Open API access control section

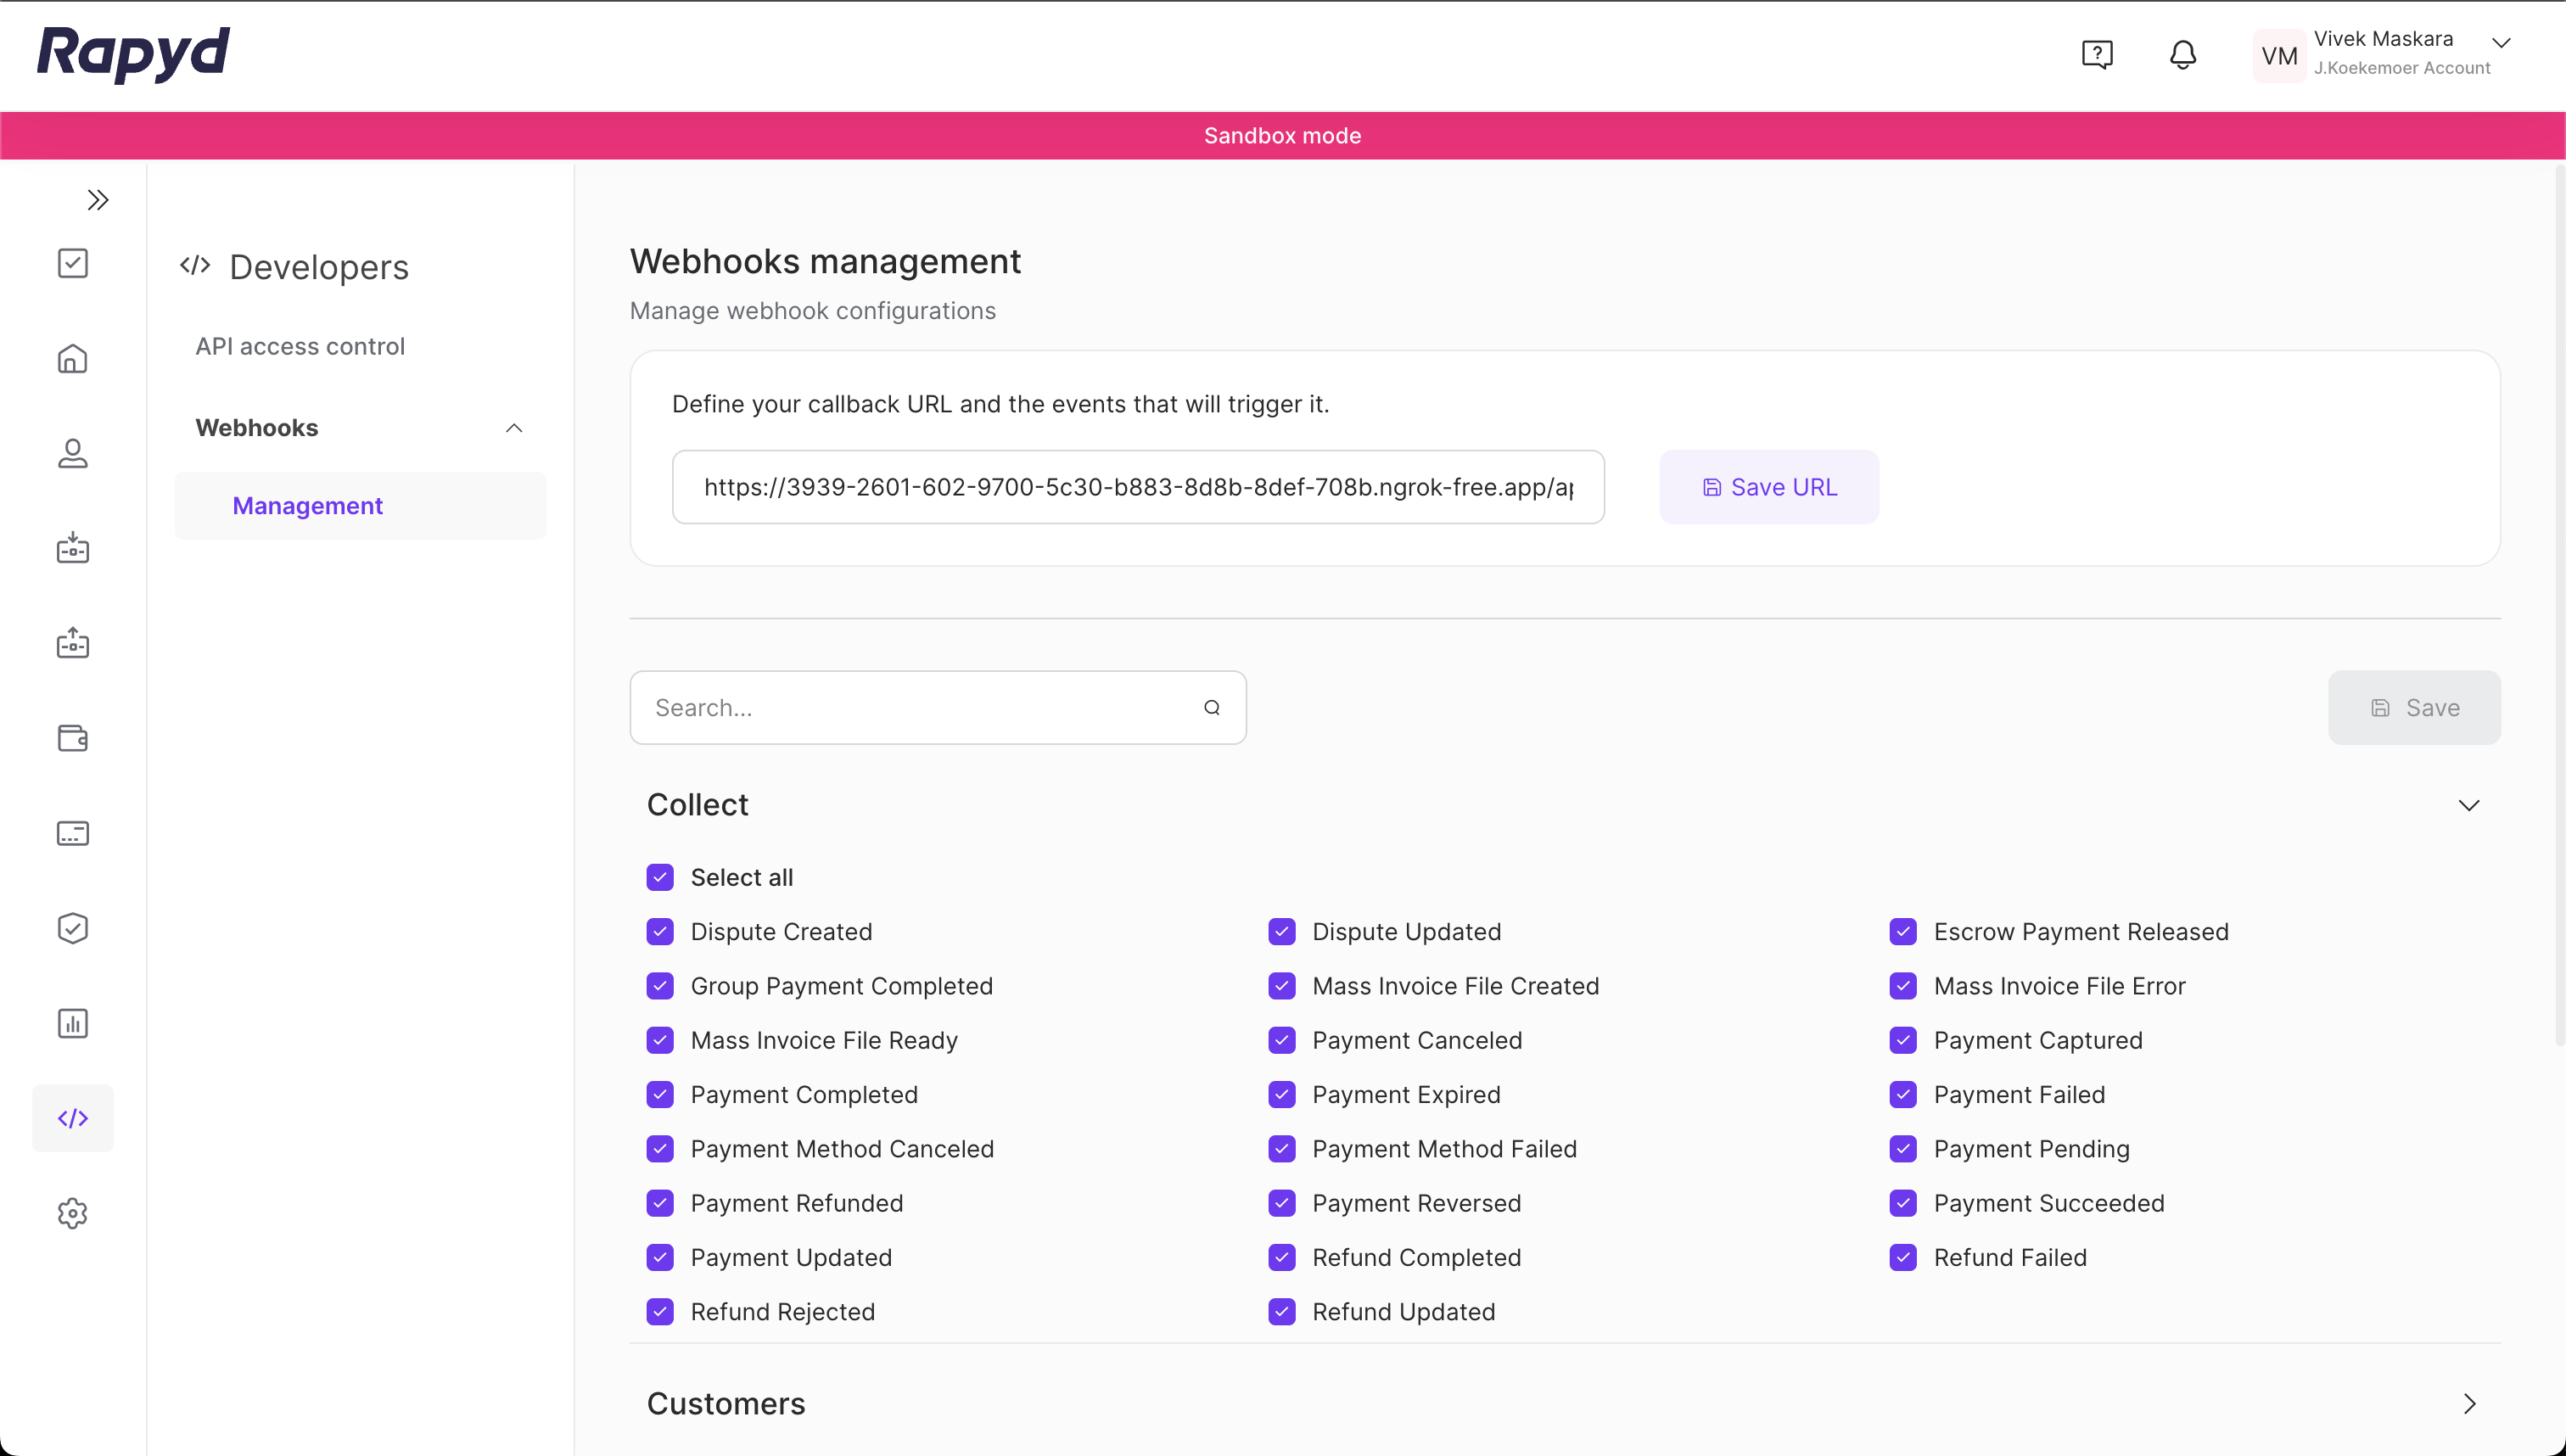[299, 346]
